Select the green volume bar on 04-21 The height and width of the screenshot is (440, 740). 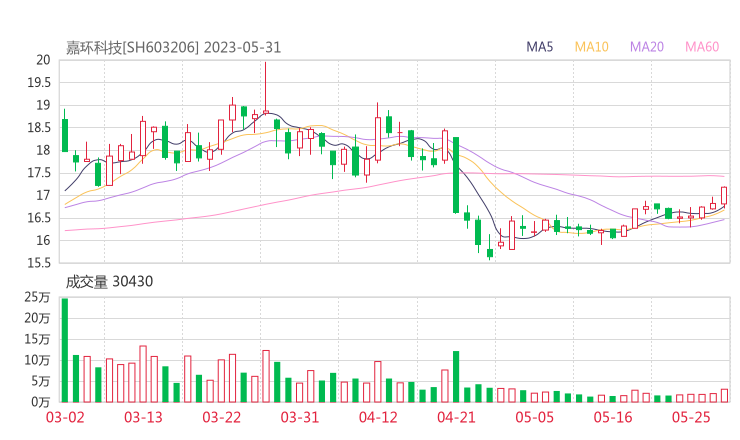click(x=456, y=377)
